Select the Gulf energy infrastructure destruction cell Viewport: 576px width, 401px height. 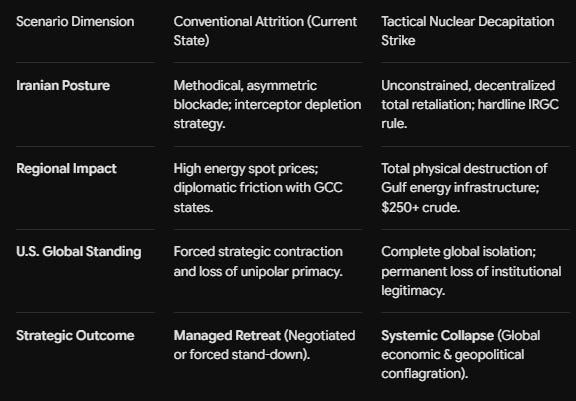[464, 188]
